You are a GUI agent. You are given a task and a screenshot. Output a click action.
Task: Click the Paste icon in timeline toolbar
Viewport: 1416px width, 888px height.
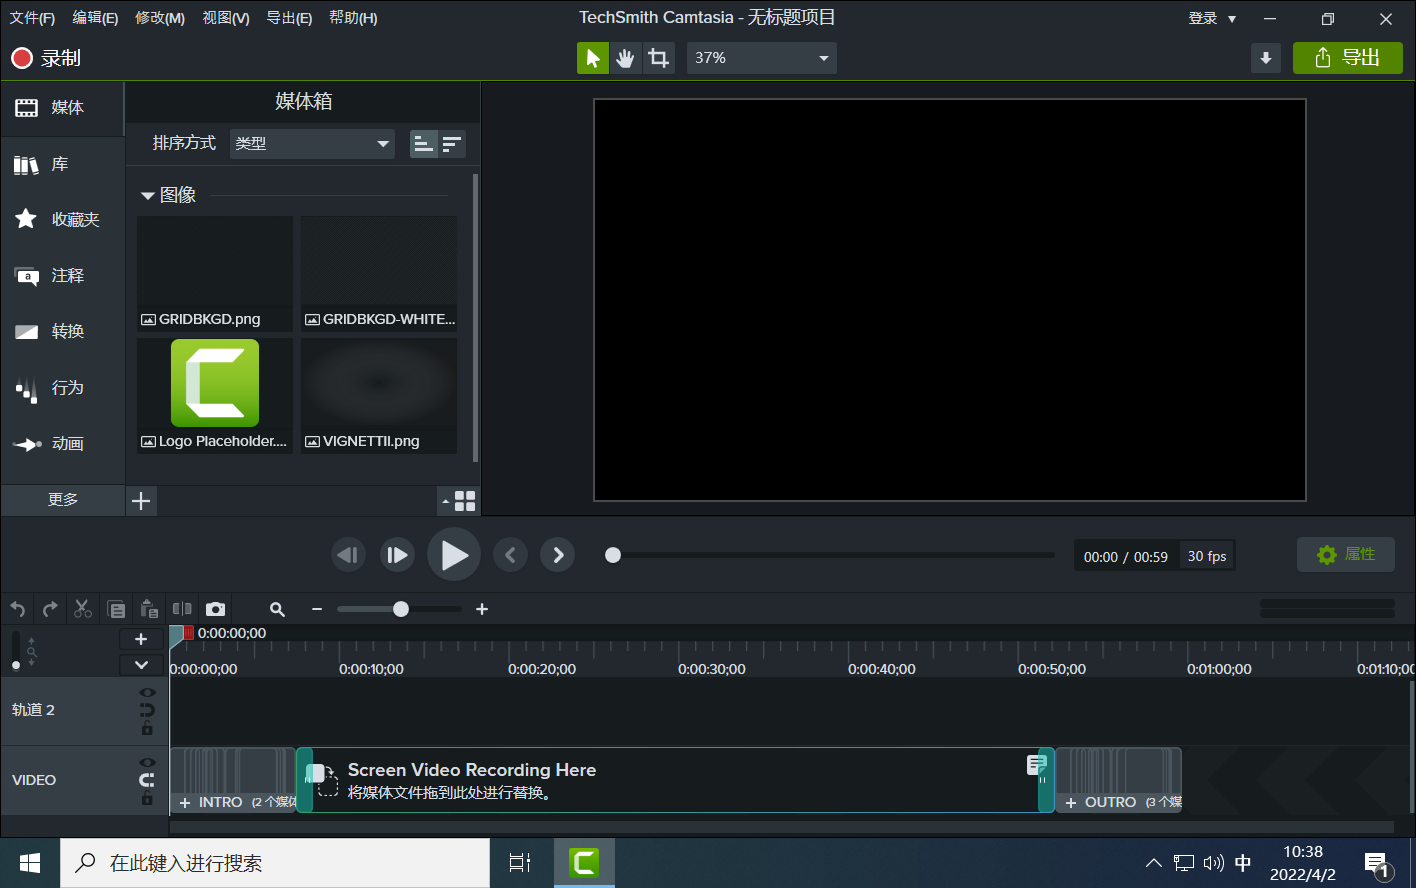149,609
